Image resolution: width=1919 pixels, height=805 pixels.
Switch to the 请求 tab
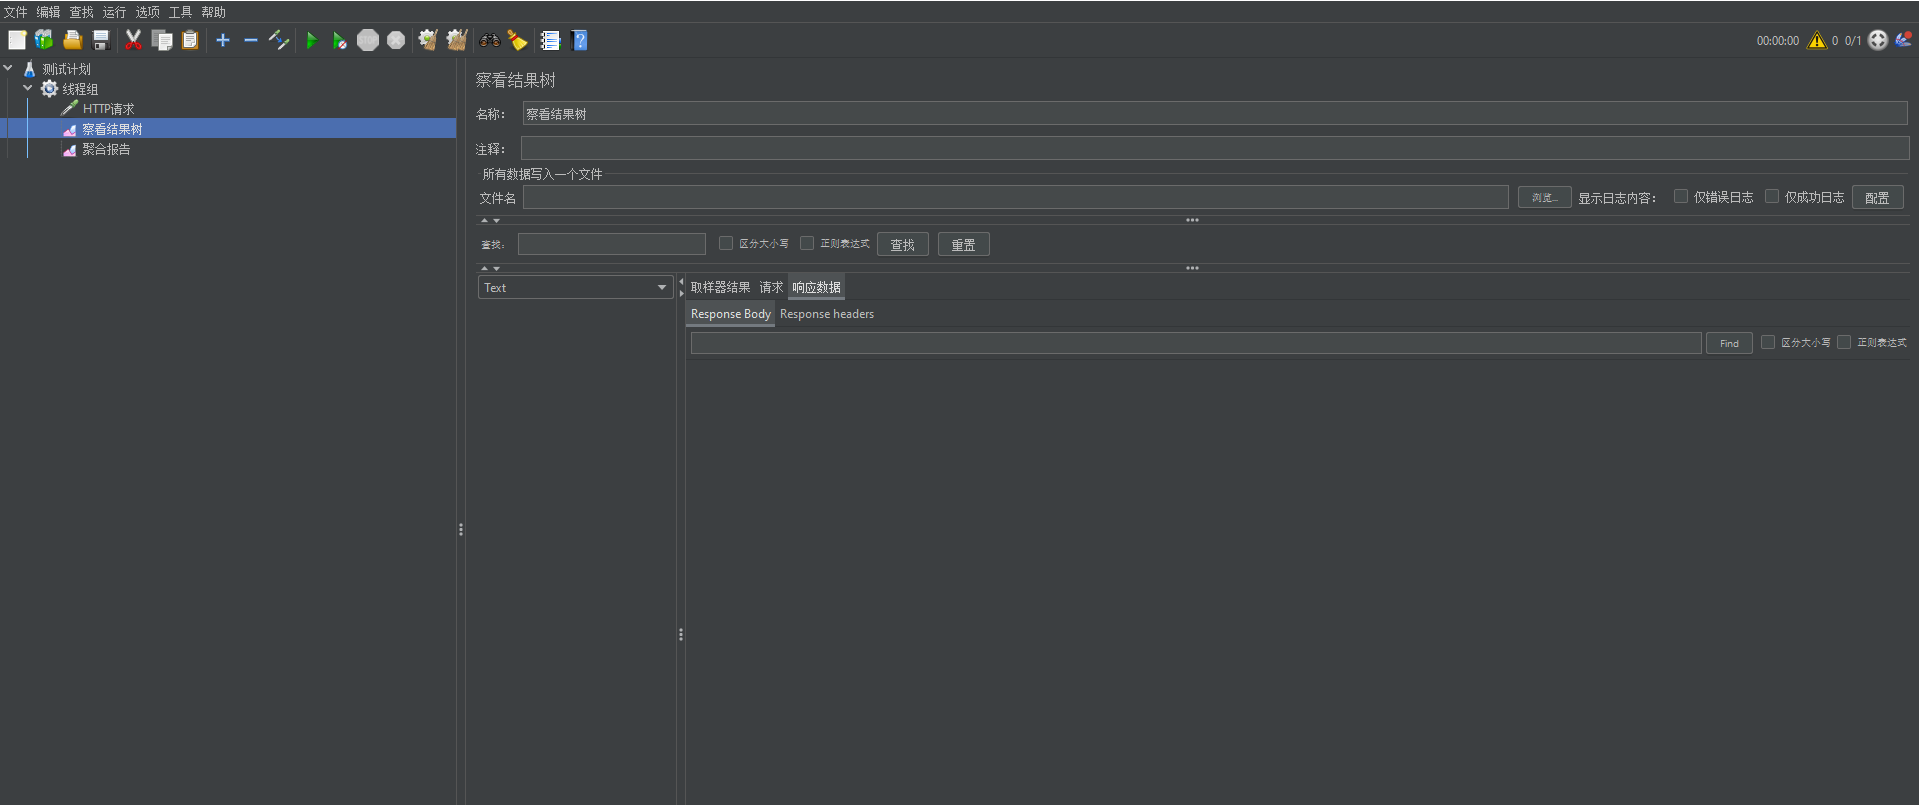pyautogui.click(x=771, y=287)
